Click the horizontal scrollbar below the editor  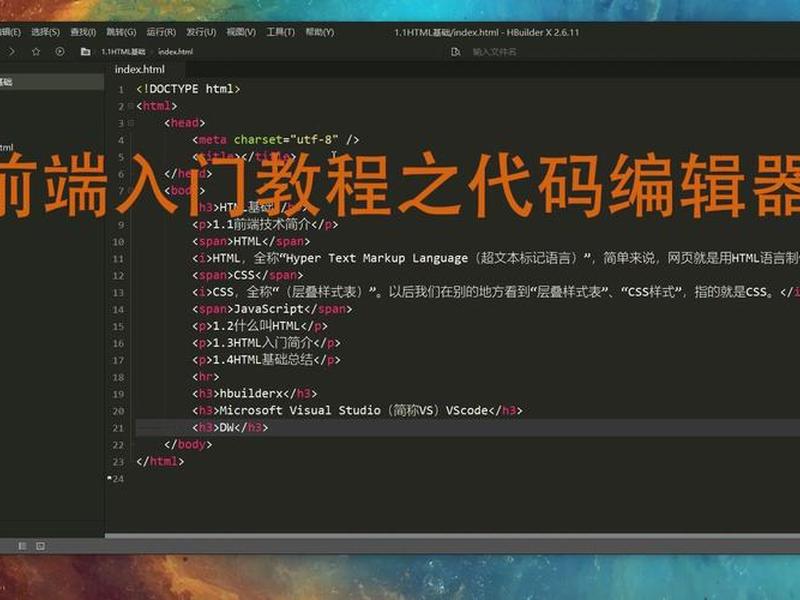point(452,536)
